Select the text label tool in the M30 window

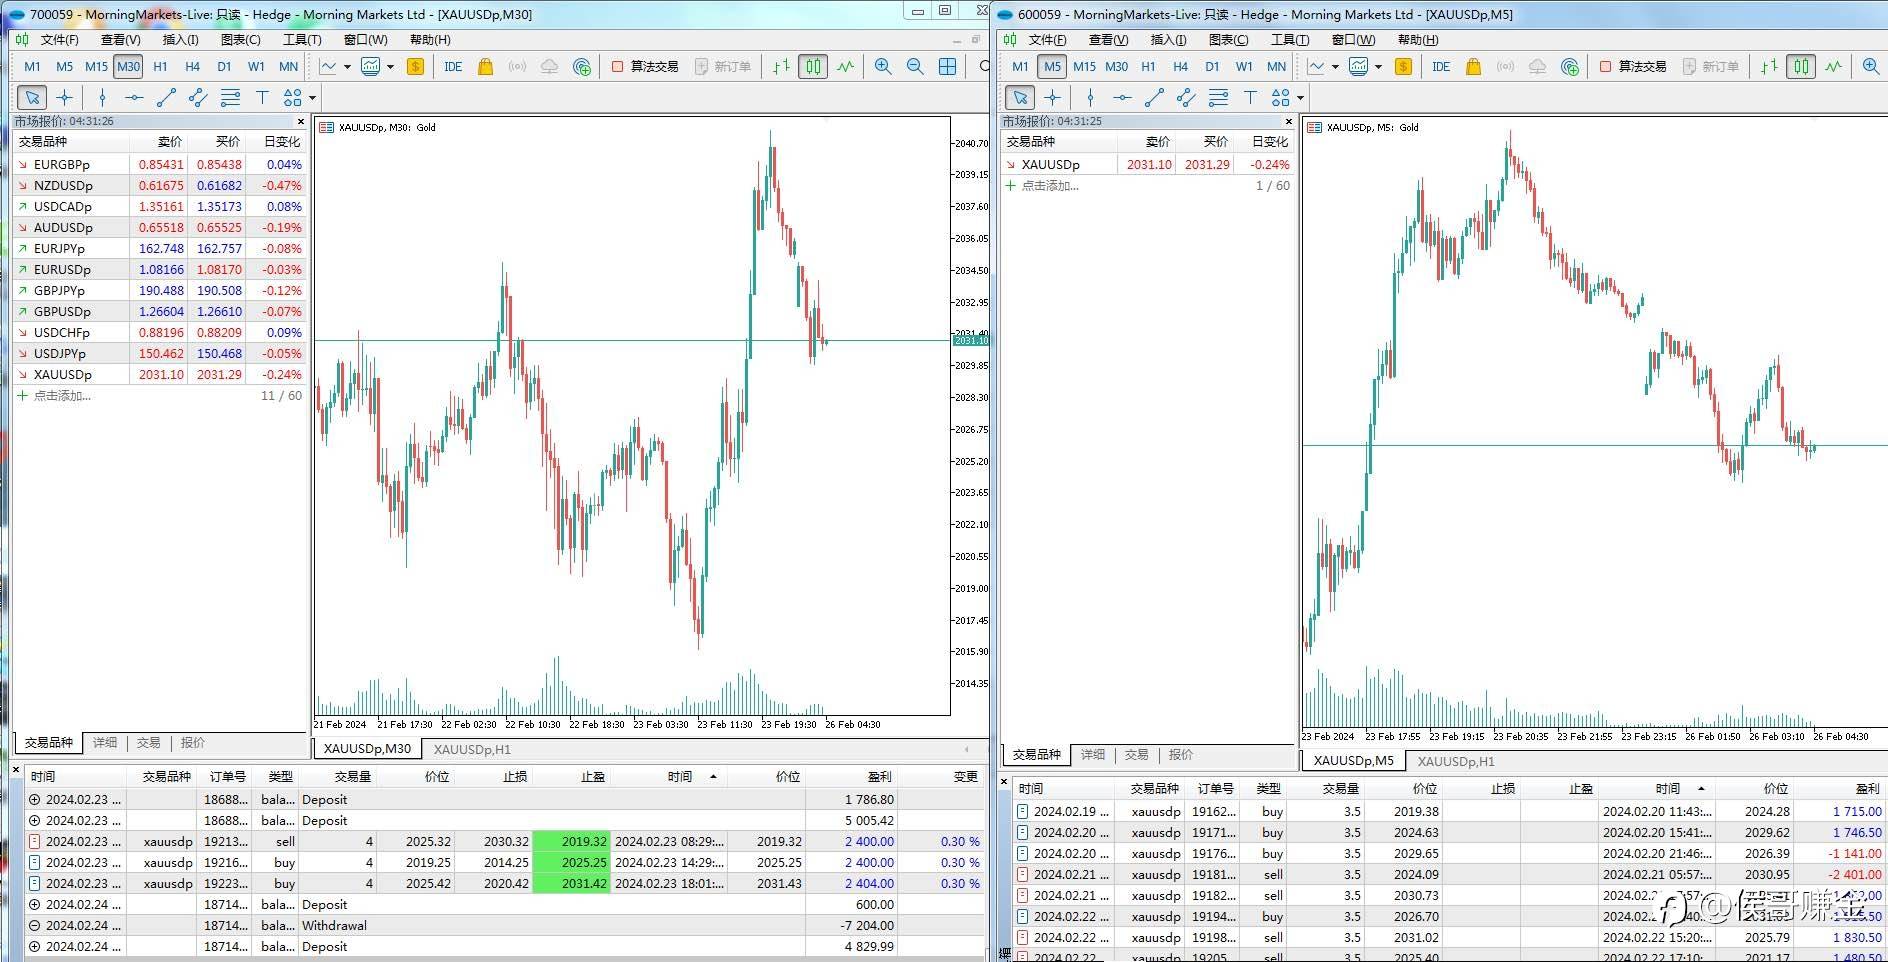pyautogui.click(x=262, y=97)
